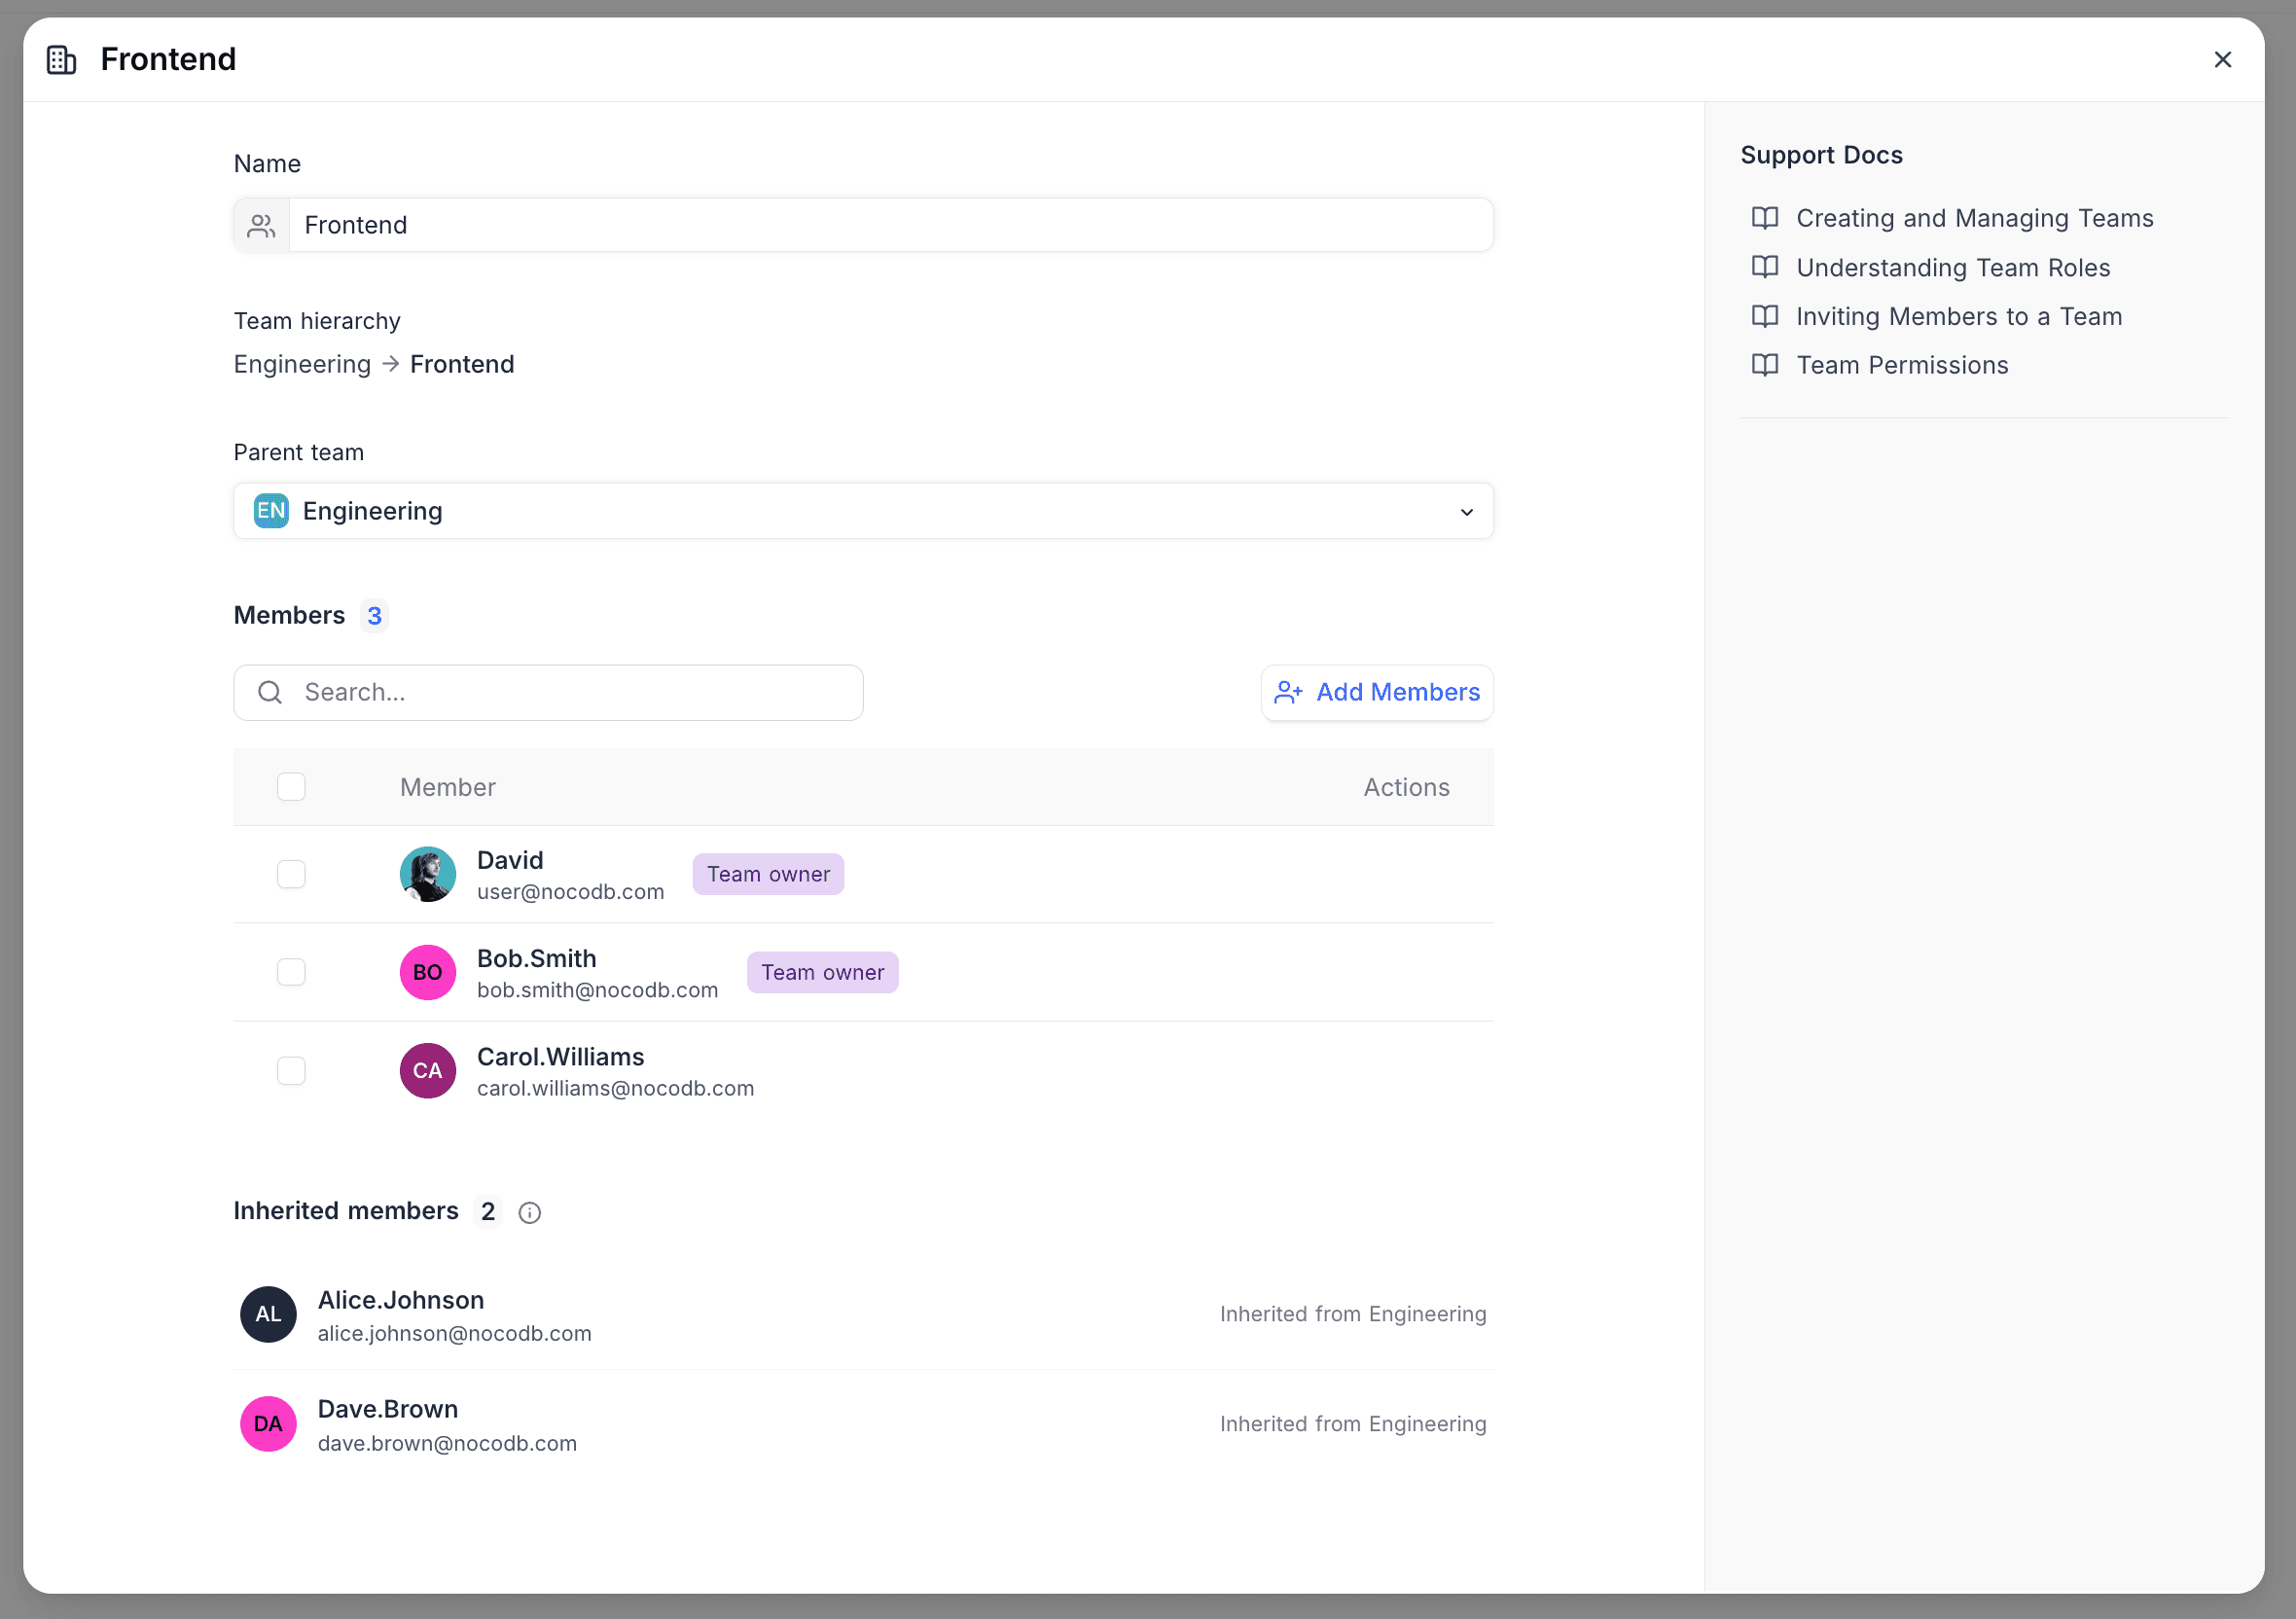Click David's profile avatar
Image resolution: width=2296 pixels, height=1619 pixels.
pyautogui.click(x=428, y=875)
